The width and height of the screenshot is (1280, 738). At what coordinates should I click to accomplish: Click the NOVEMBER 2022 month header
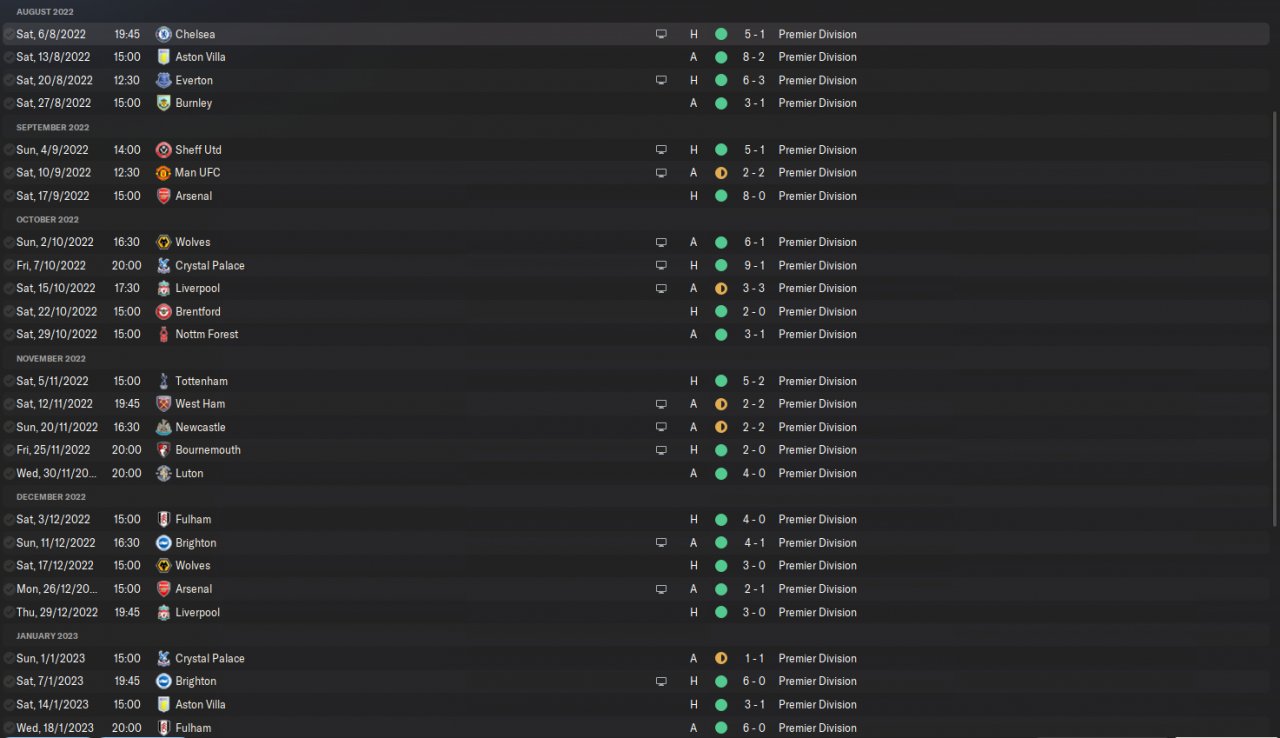click(51, 358)
